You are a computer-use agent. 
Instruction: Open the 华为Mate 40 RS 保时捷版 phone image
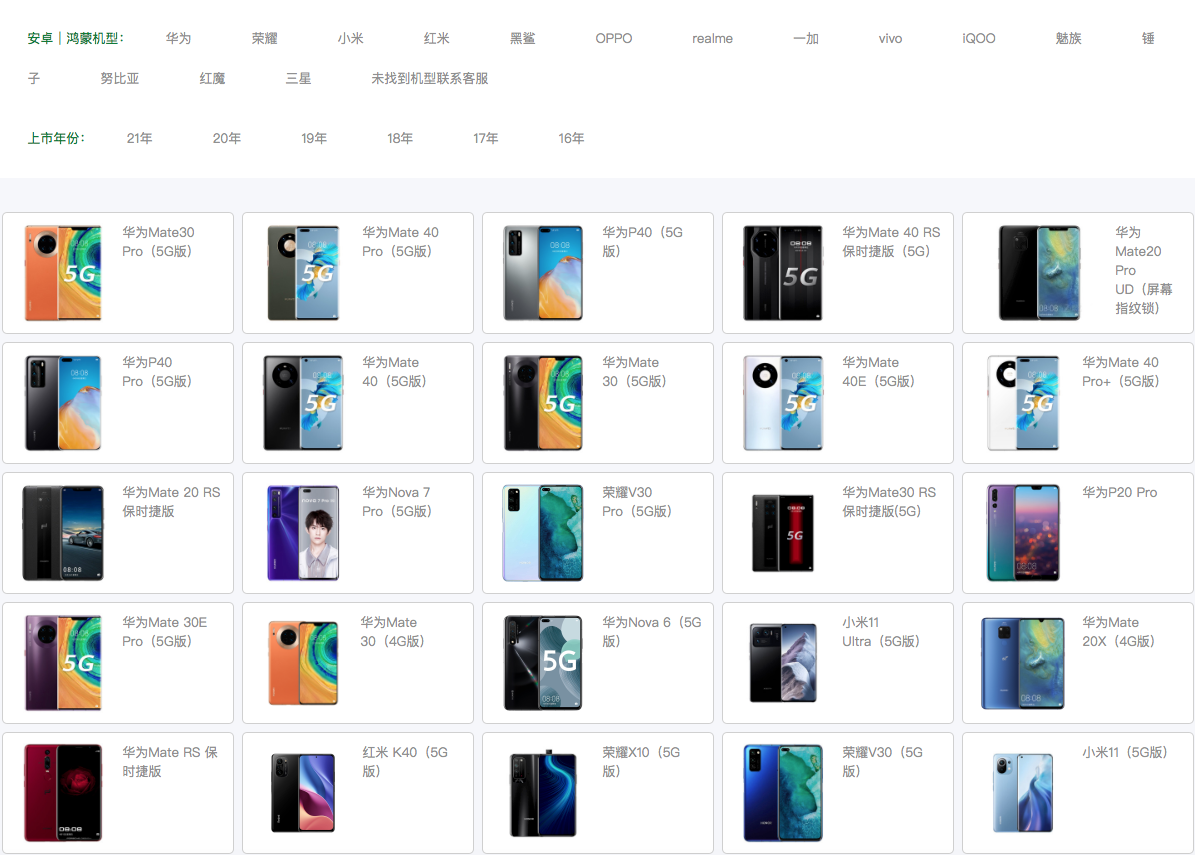click(783, 273)
